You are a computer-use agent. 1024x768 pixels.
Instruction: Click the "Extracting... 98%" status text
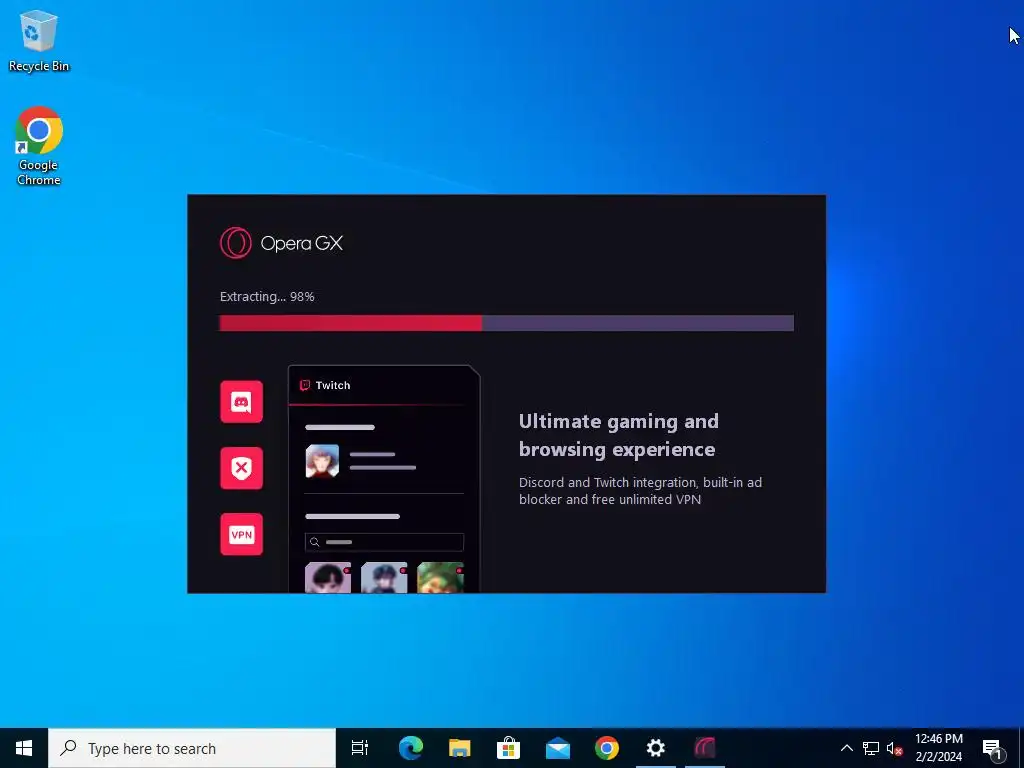tap(267, 296)
